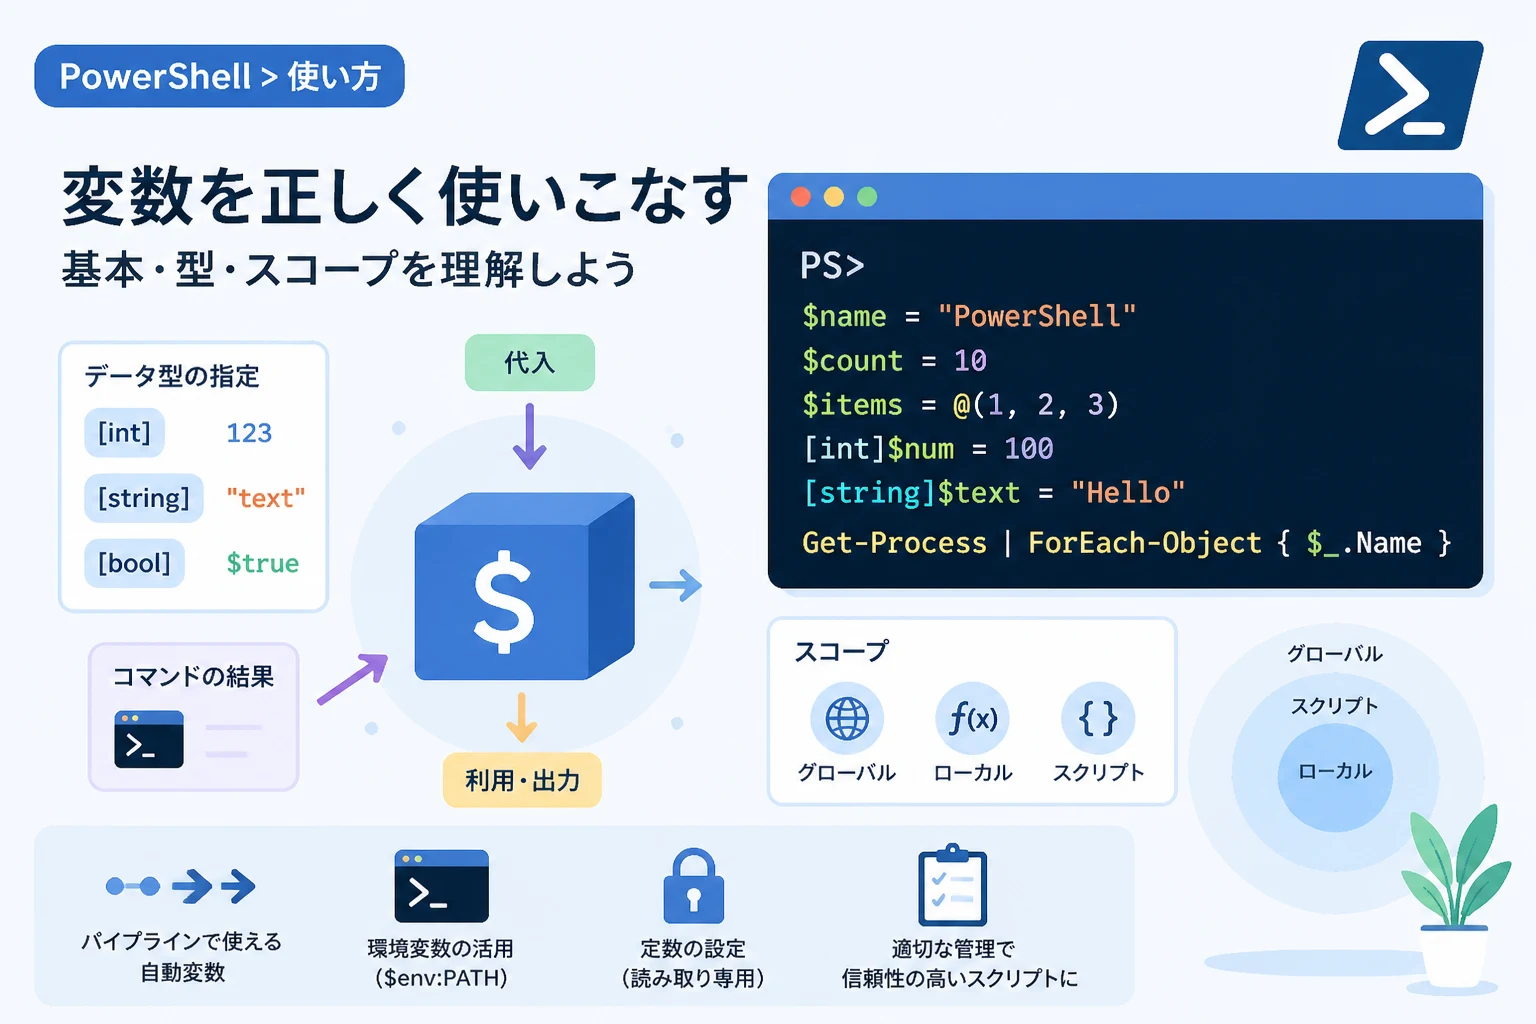Open the PowerShell > 使い方 breadcrumb badge
This screenshot has height=1024, width=1536.
(219, 76)
